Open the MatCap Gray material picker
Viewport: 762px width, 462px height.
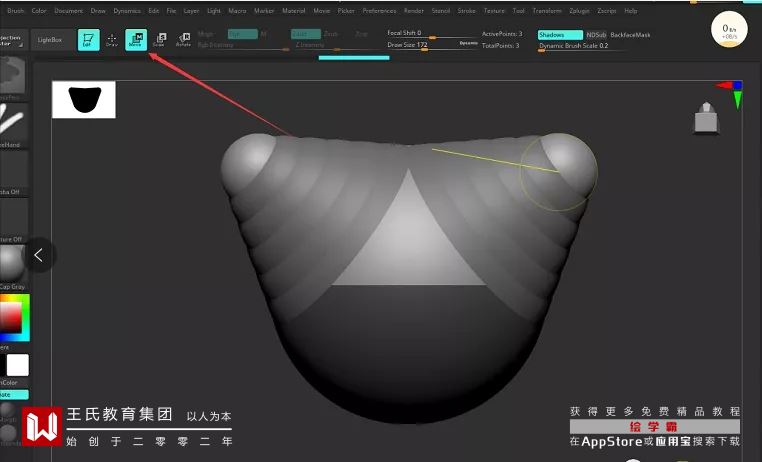tap(13, 268)
